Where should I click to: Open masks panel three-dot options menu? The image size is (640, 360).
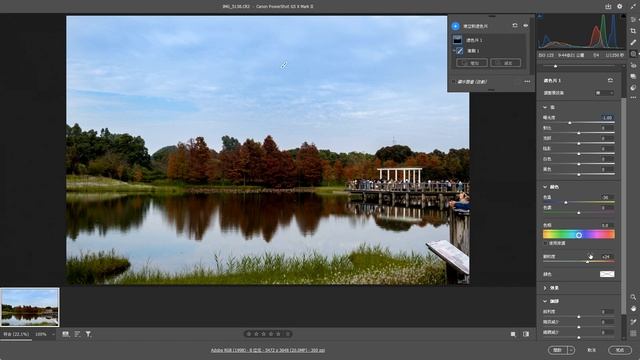coord(527,82)
